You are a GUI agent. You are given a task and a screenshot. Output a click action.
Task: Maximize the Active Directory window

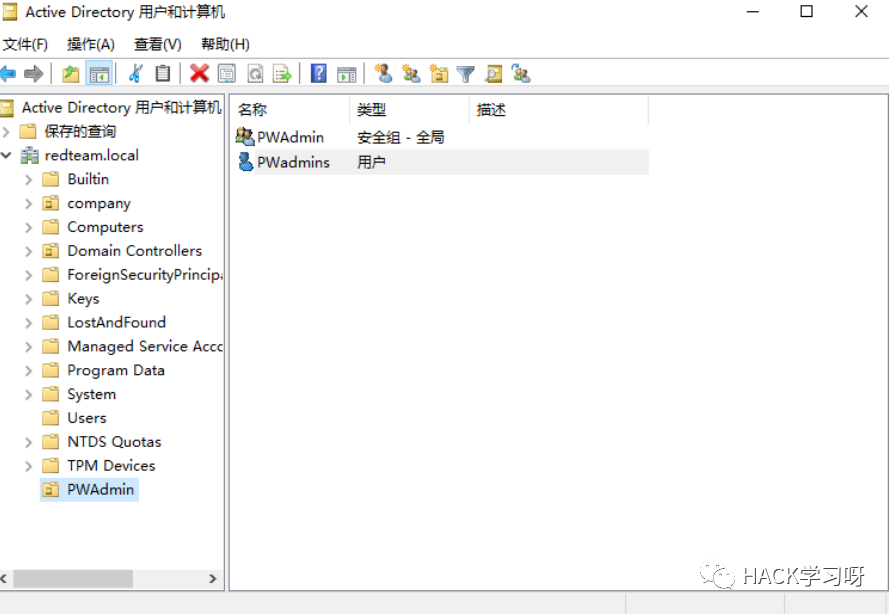click(806, 11)
